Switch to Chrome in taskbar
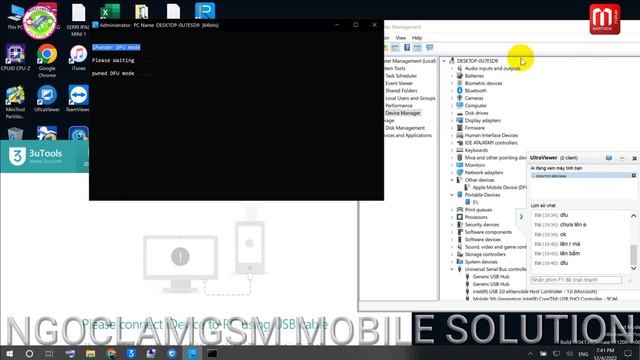The height and width of the screenshot is (360, 640). point(111,353)
